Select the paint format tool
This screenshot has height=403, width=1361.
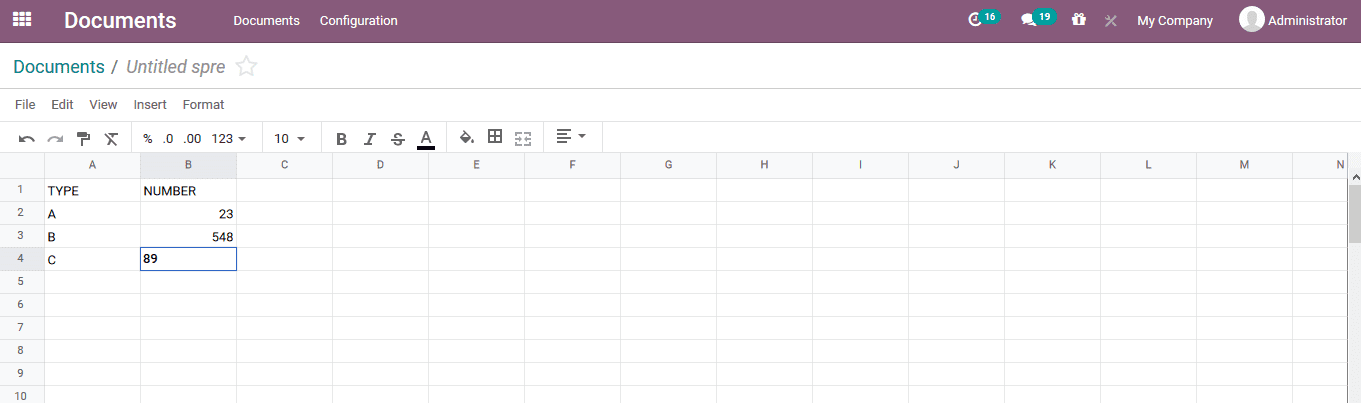pyautogui.click(x=84, y=139)
